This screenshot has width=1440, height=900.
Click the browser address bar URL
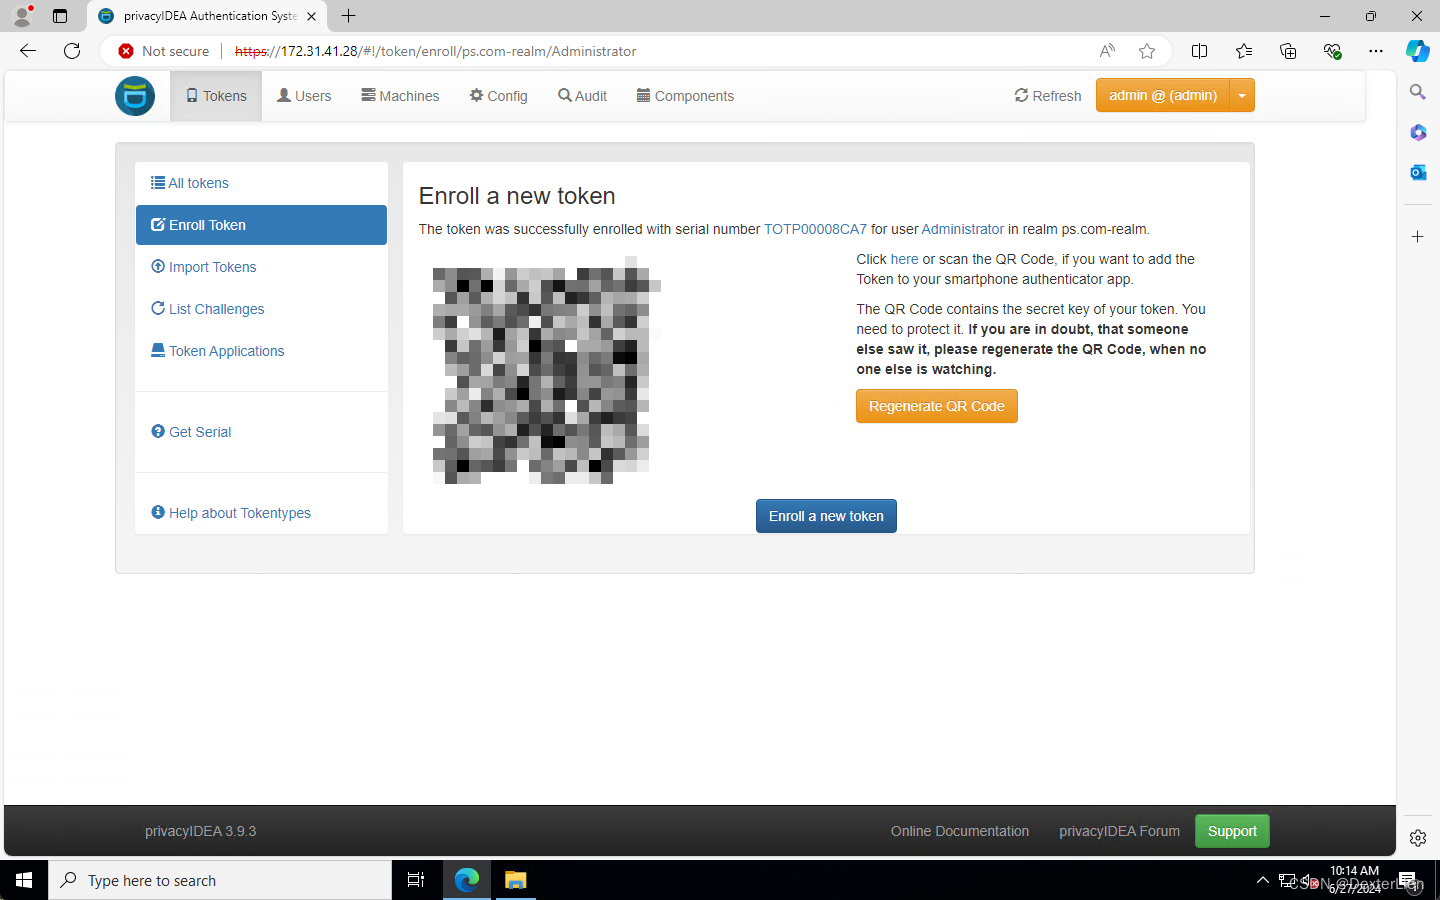[435, 51]
